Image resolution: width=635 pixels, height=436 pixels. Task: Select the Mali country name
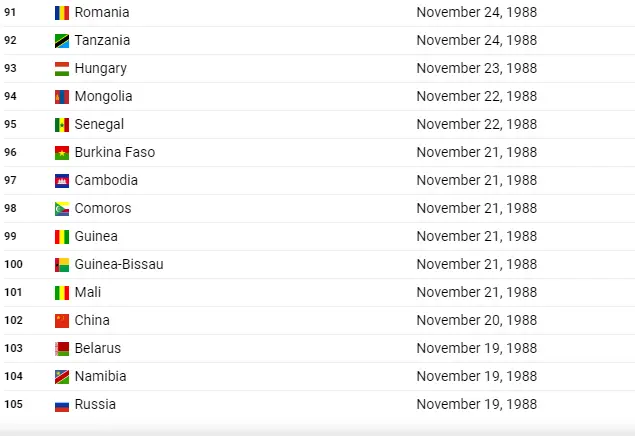[88, 292]
